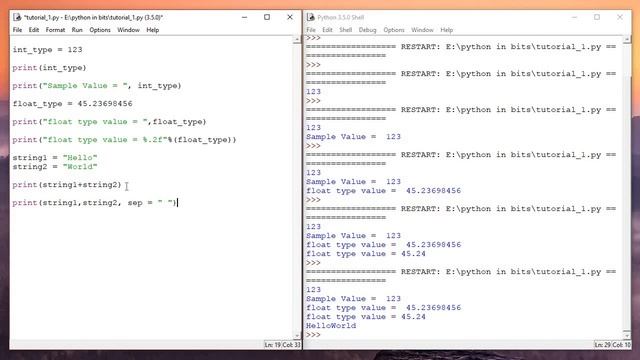
Task: Click the 'Sample Value' print statement in editor
Action: pyautogui.click(x=97, y=86)
